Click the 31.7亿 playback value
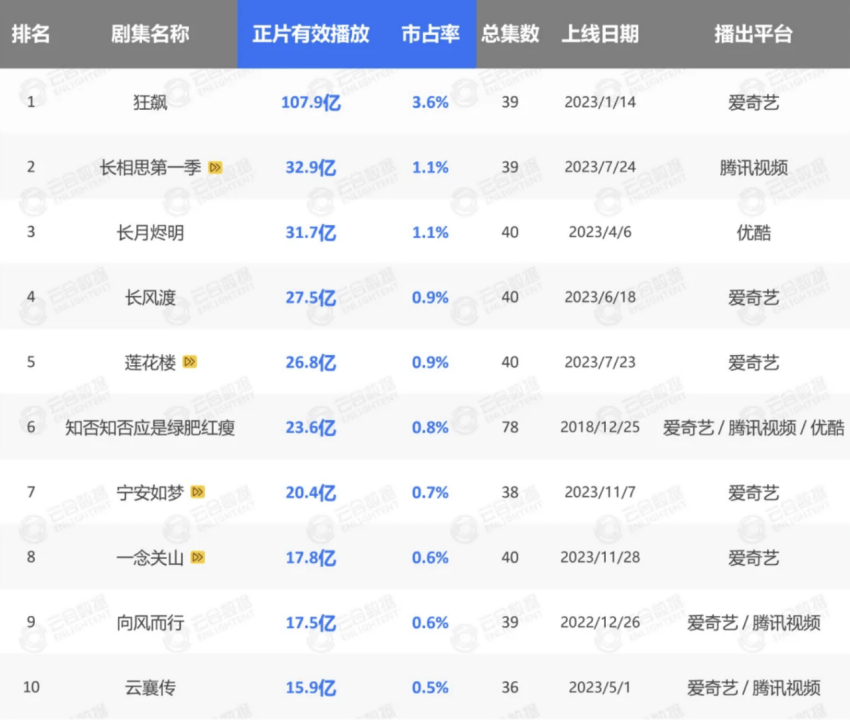 [311, 232]
